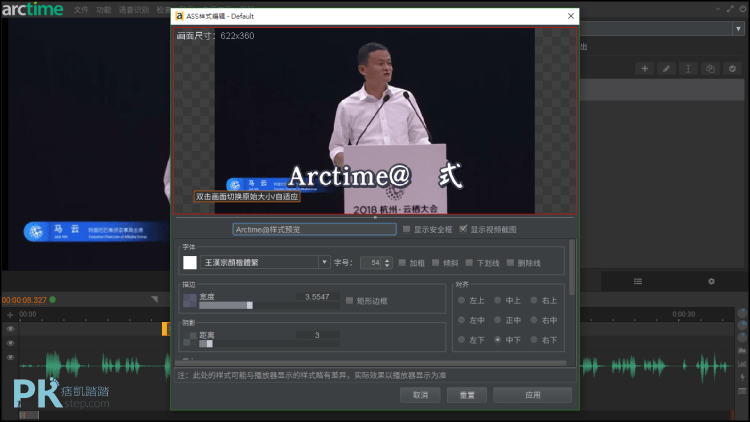Click the 0:00:30 mark on timeline ruler

coord(684,314)
